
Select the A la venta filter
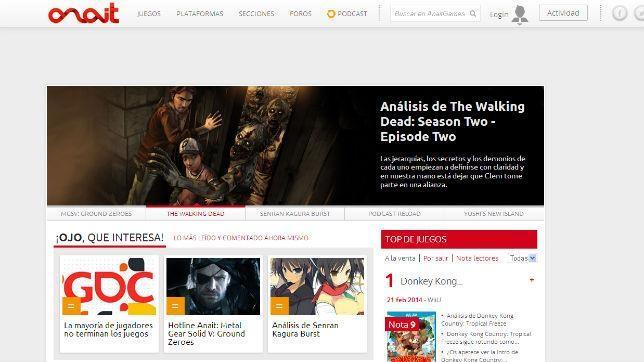400,258
